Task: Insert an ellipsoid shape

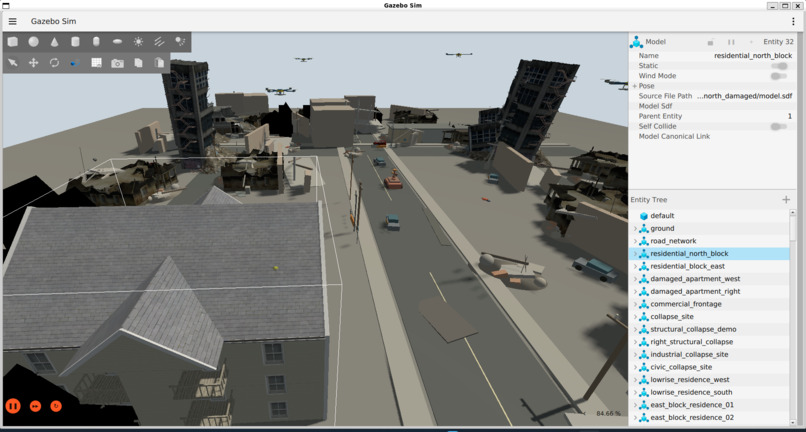Action: pyautogui.click(x=117, y=42)
